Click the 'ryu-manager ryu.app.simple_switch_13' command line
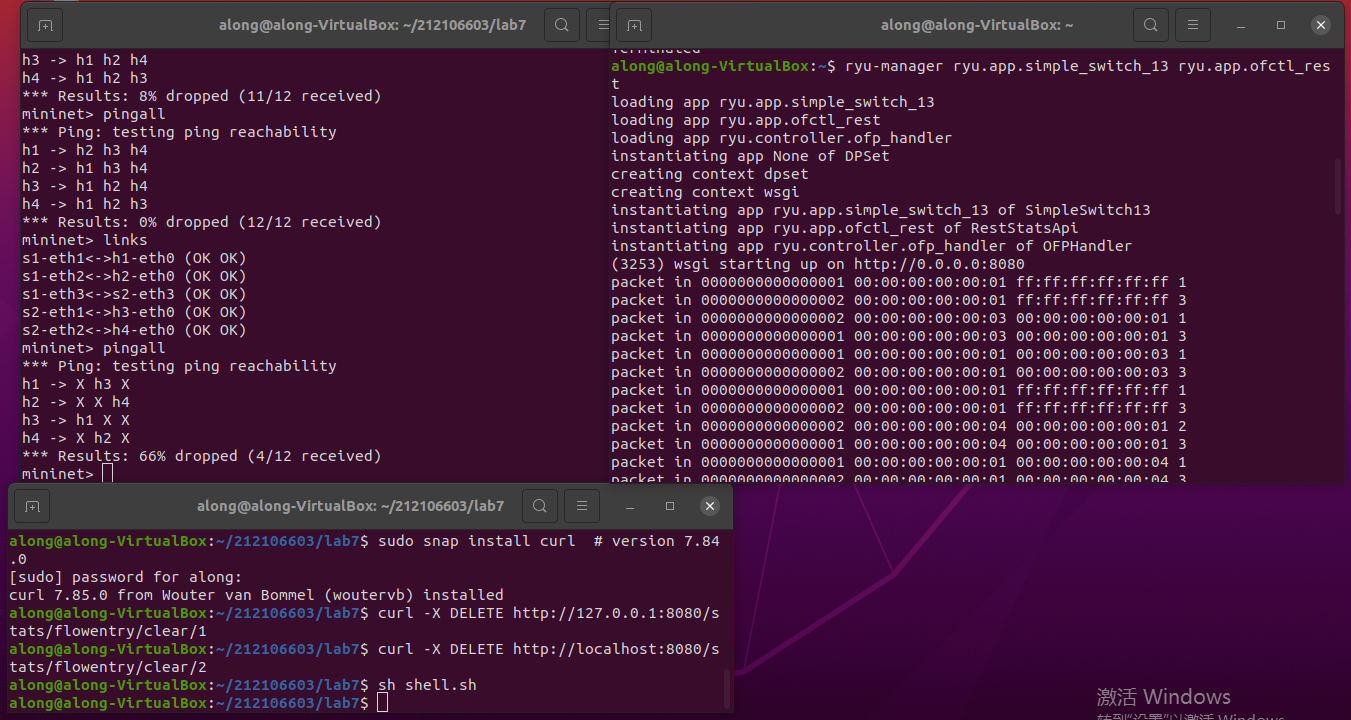This screenshot has height=720, width=1351. tap(971, 75)
